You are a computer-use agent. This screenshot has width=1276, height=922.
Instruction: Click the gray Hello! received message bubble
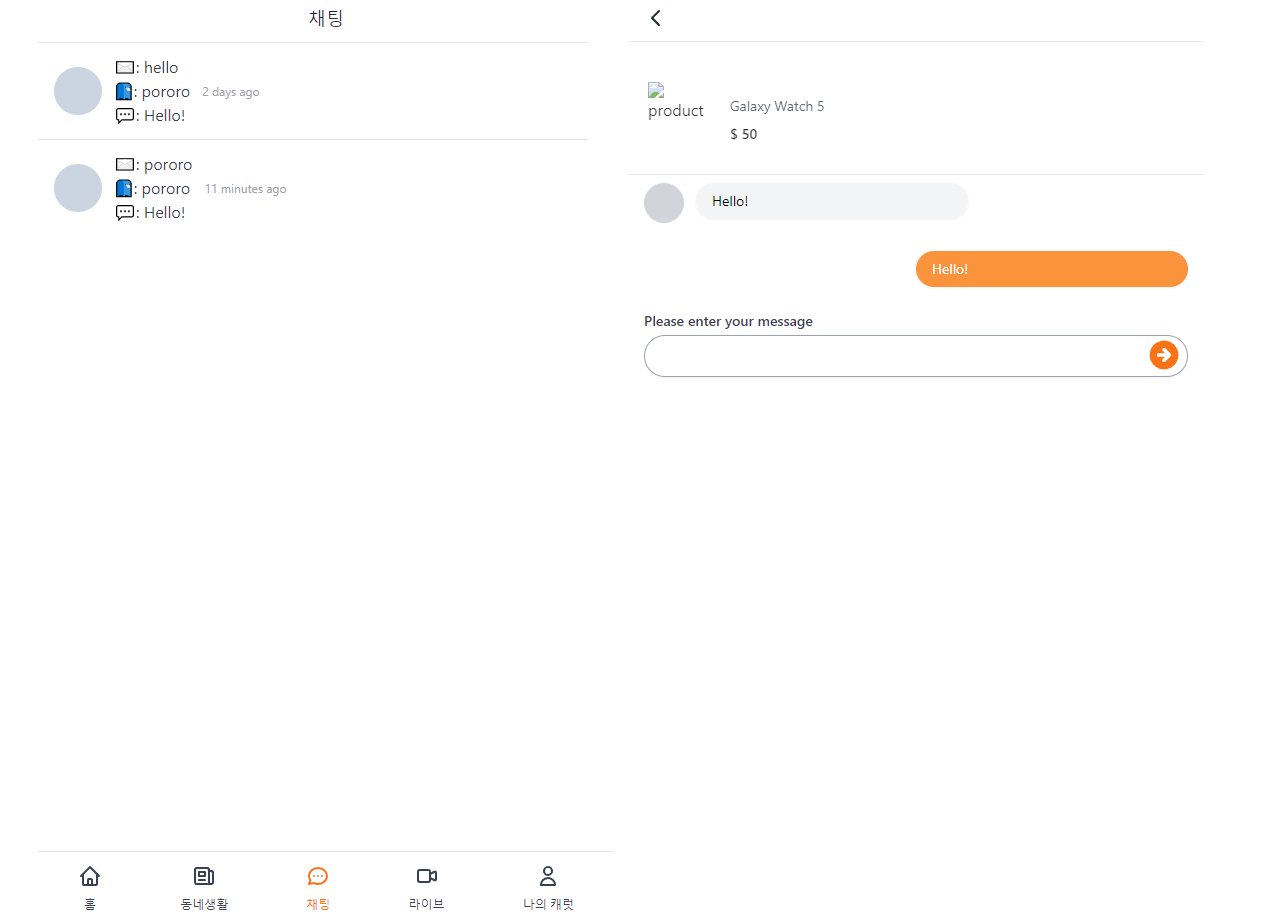(x=832, y=201)
